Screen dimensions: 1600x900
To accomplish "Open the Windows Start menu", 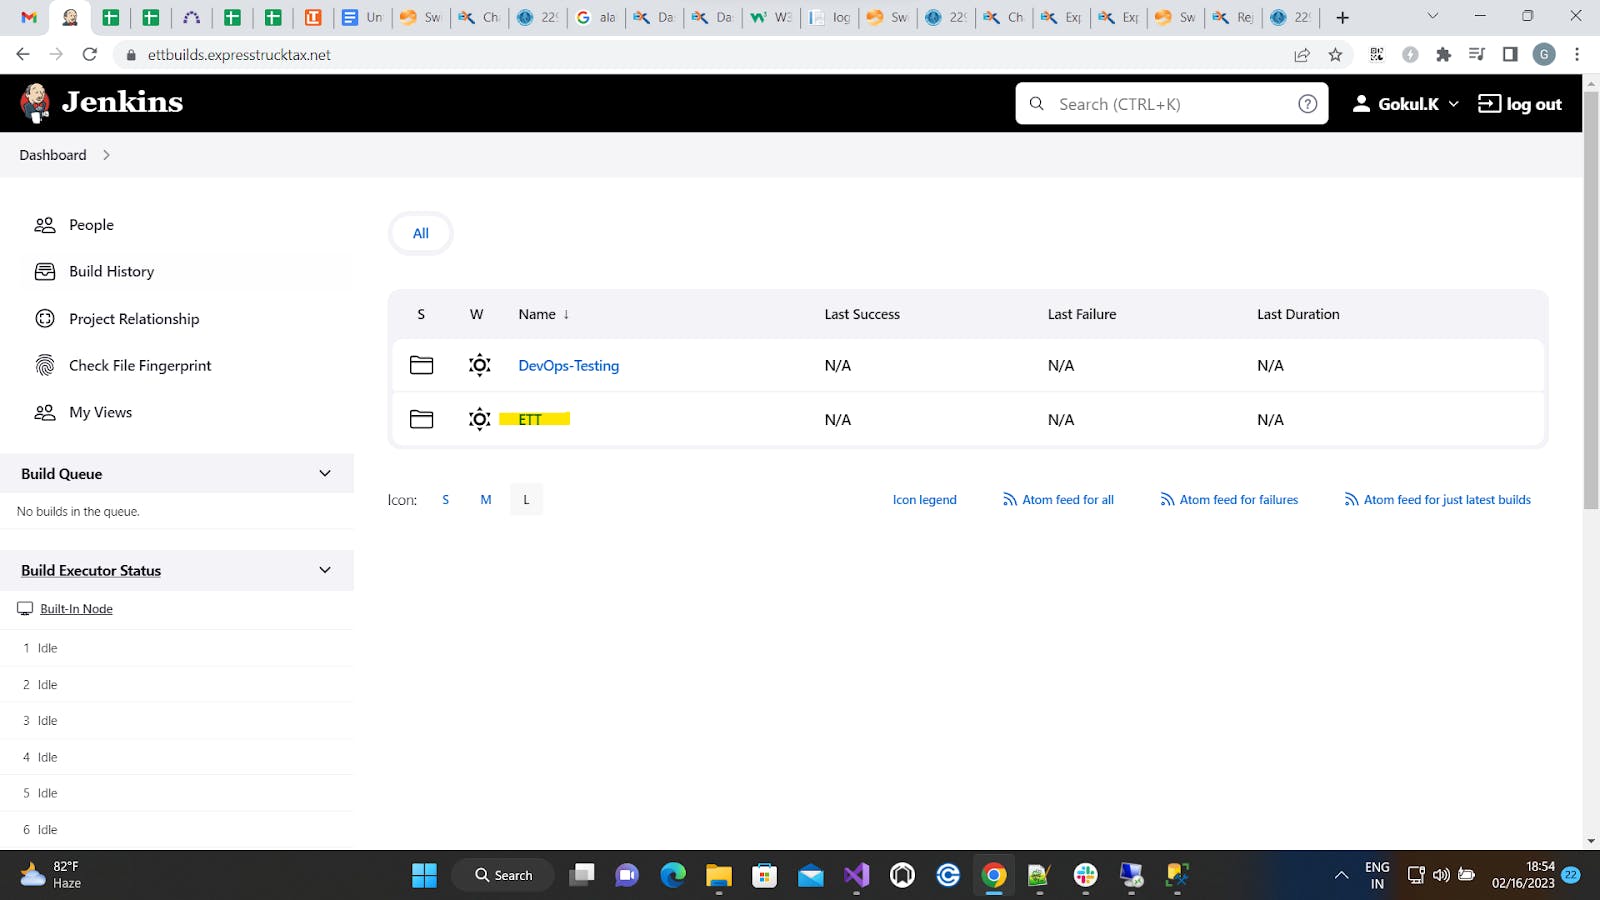I will coord(424,876).
